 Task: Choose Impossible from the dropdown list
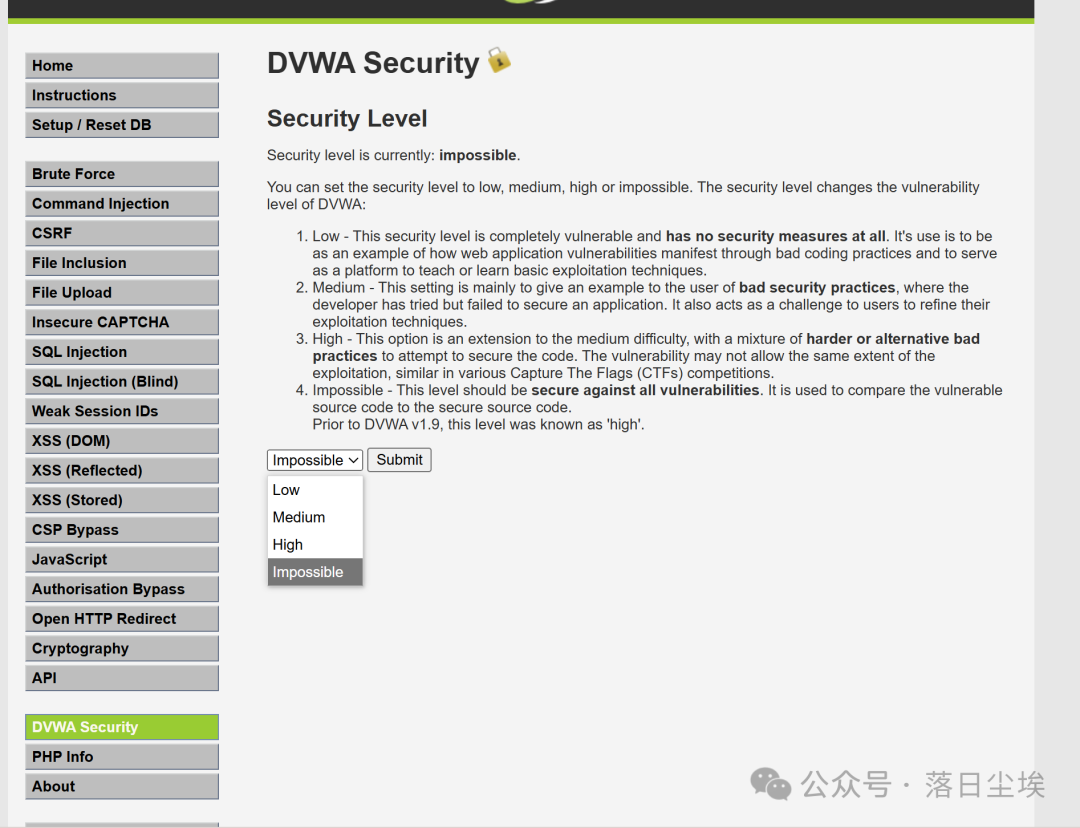(315, 572)
